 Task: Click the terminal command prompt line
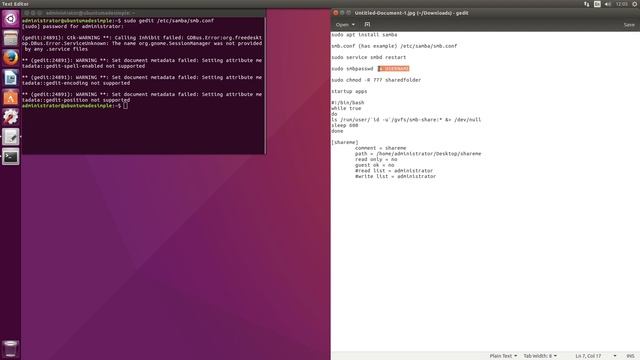(75, 106)
